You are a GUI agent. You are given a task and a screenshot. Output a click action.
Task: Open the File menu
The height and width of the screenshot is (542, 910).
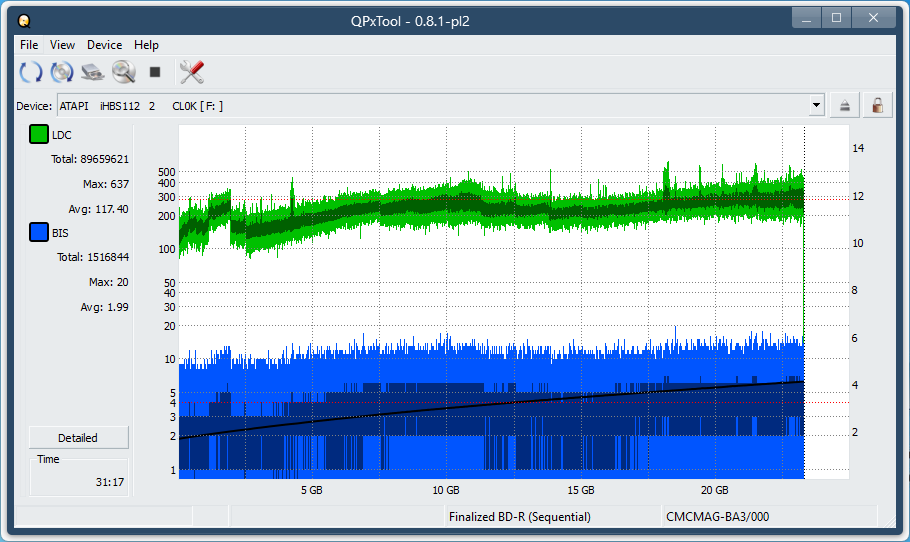point(29,45)
